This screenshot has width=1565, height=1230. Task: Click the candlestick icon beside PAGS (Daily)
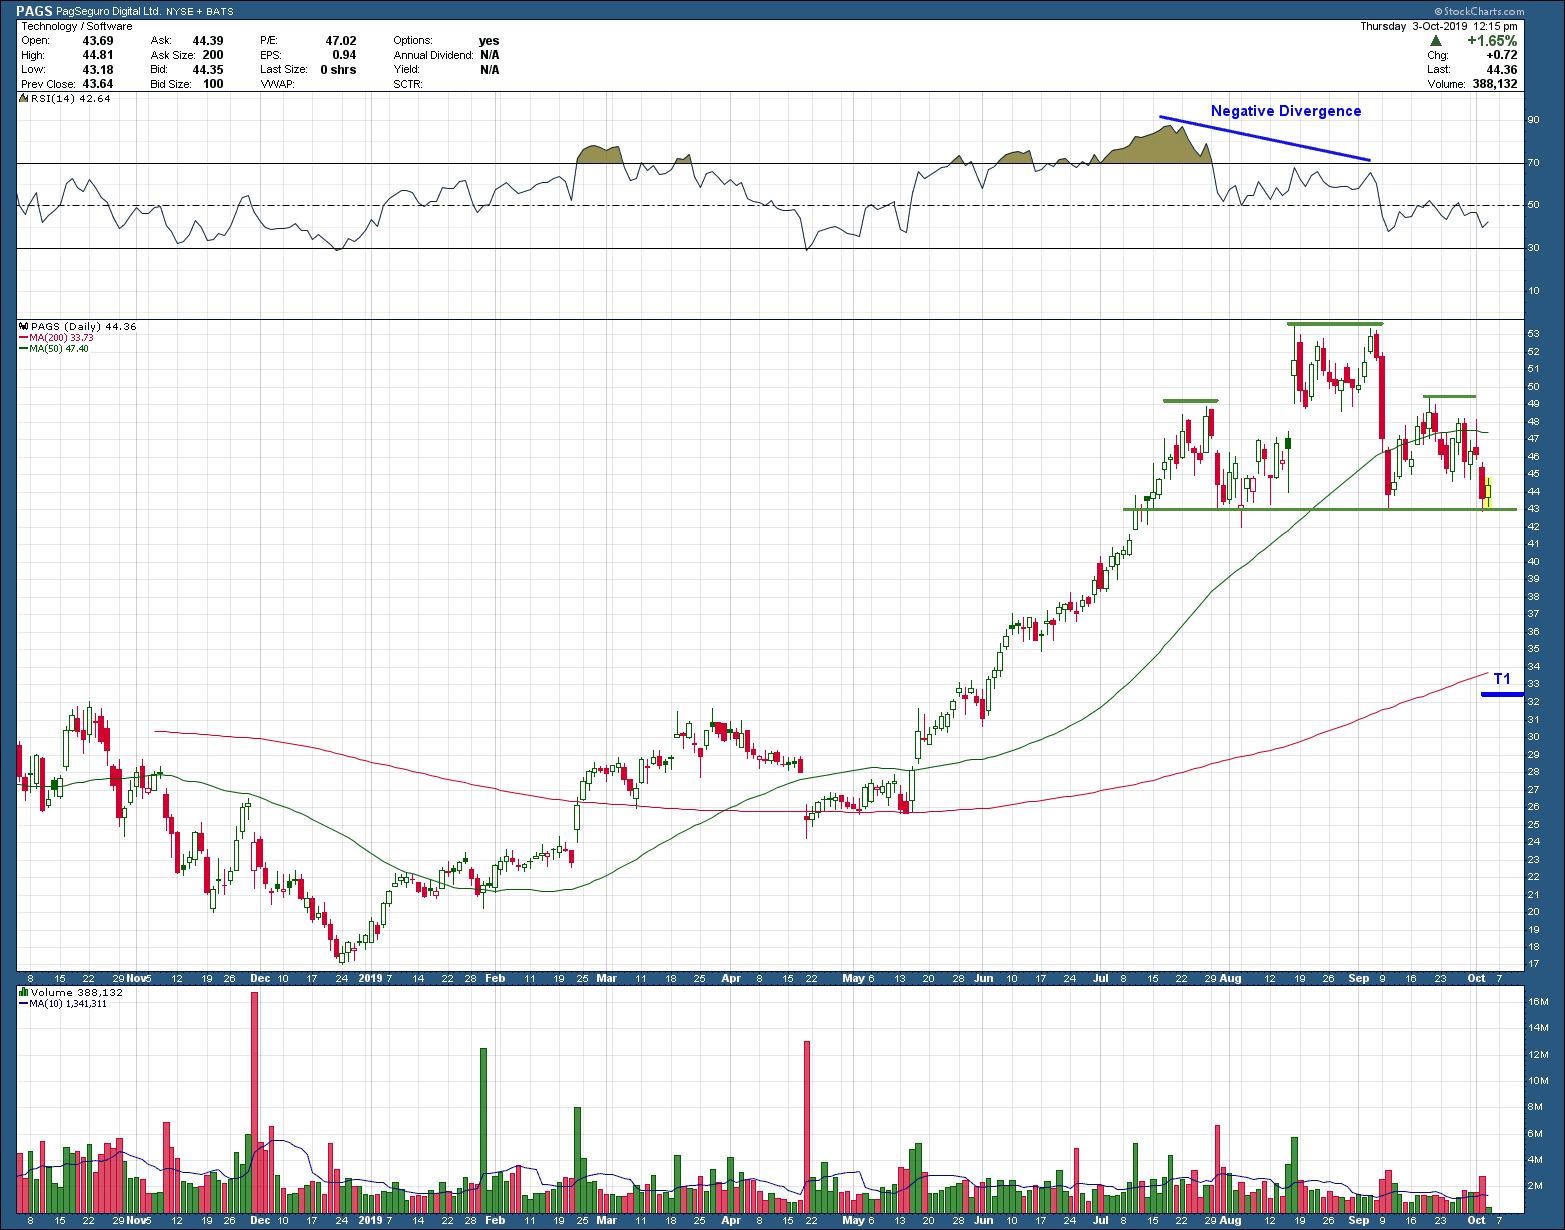coord(24,326)
